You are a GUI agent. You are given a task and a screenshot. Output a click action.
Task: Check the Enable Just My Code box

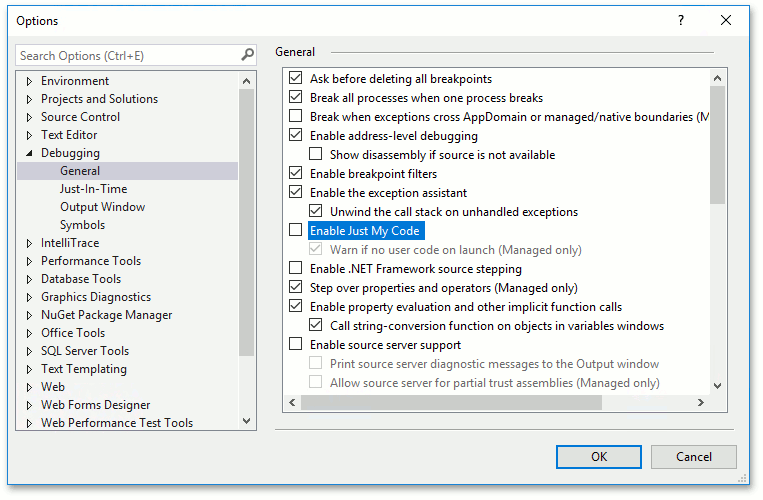(295, 230)
